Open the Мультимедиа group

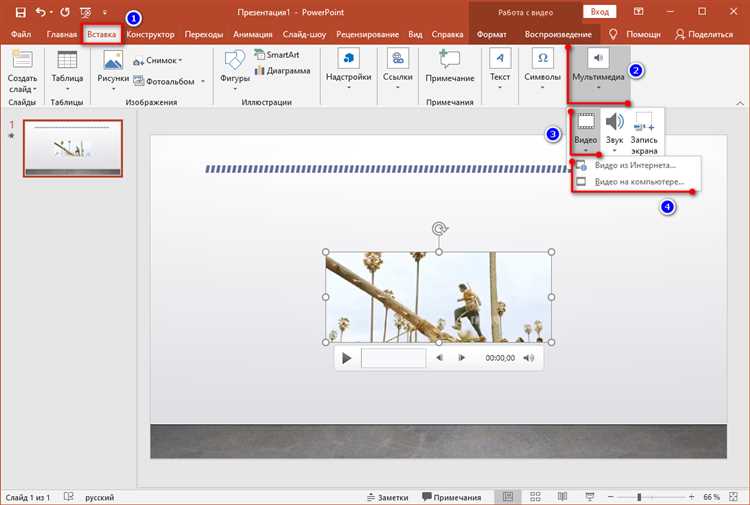pos(598,70)
